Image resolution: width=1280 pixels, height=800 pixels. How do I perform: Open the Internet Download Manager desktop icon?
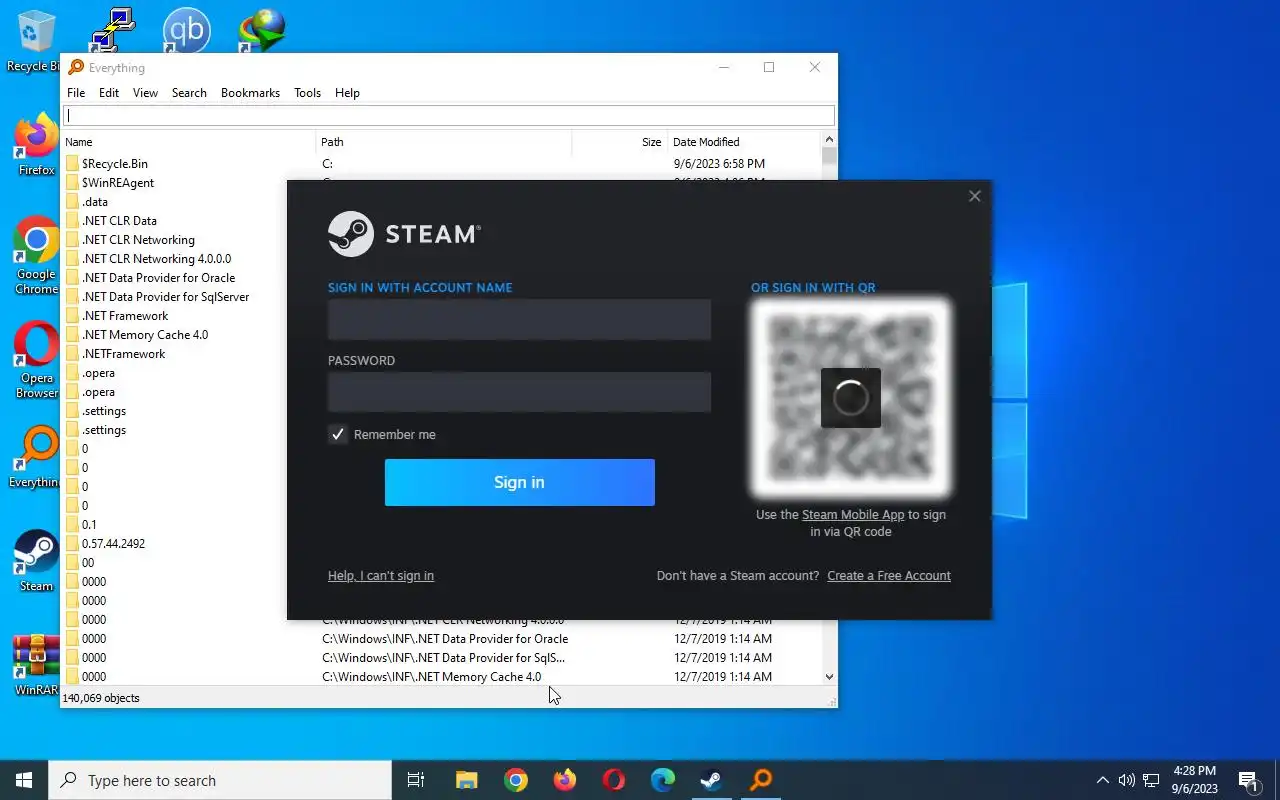[x=262, y=30]
